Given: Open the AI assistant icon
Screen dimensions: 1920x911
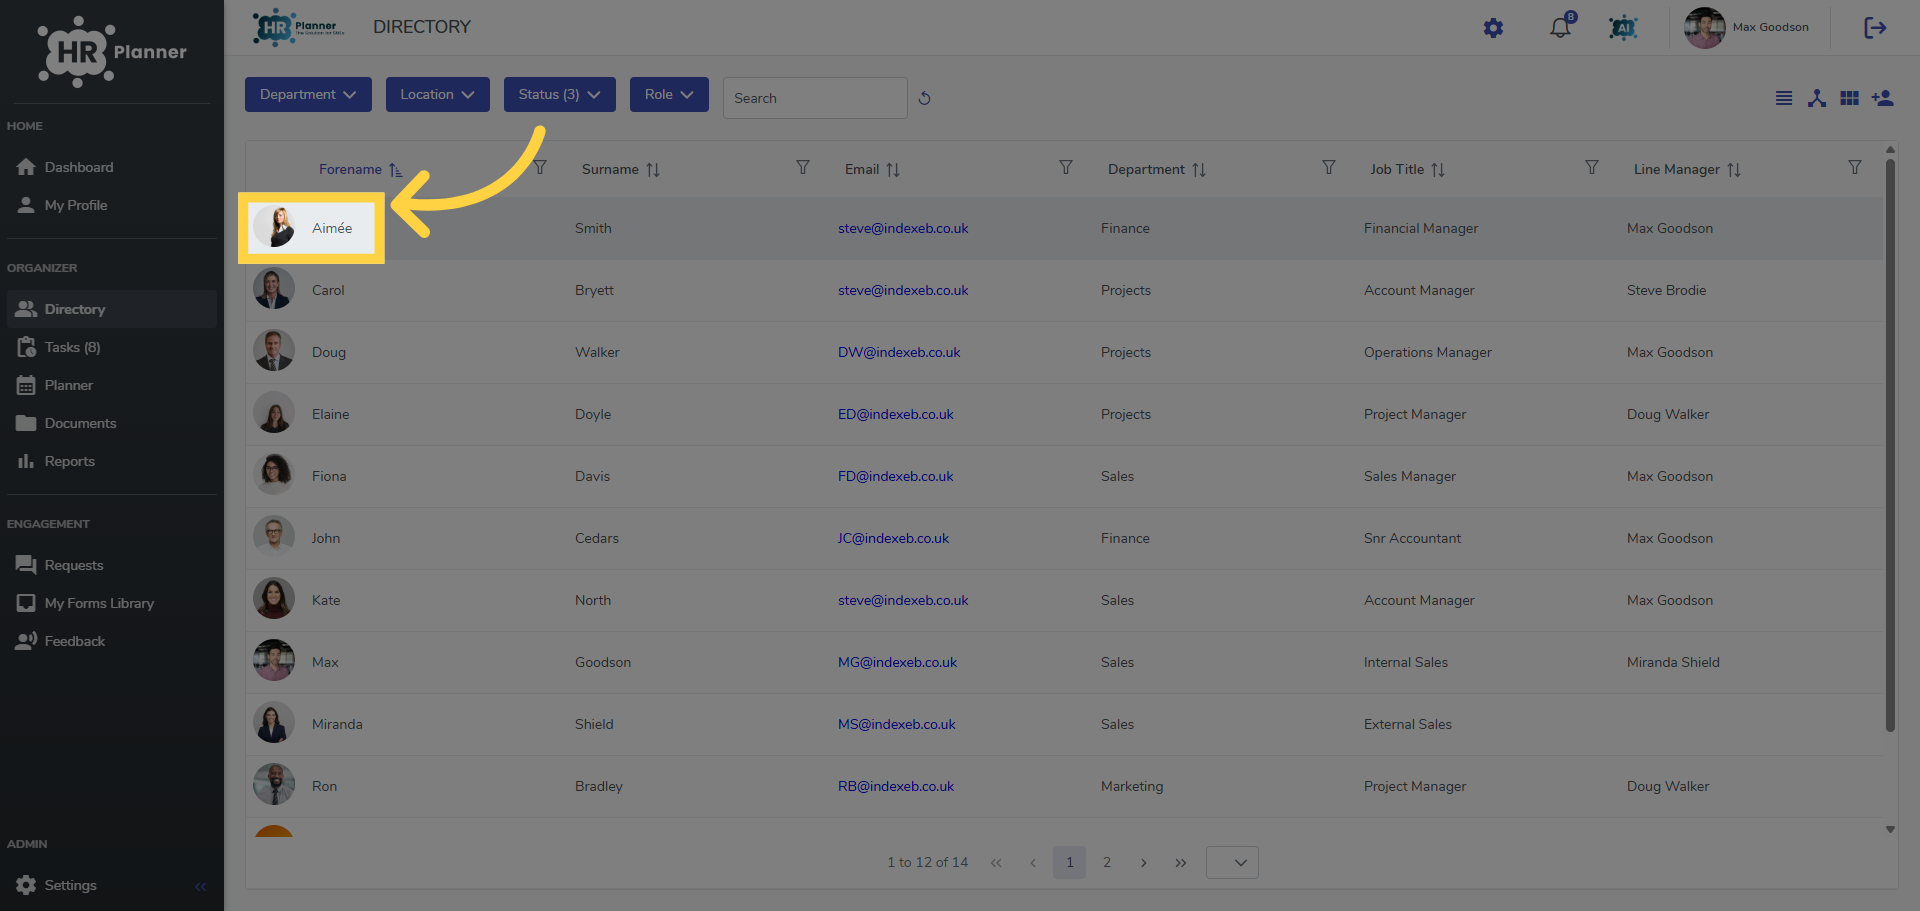Looking at the screenshot, I should (x=1623, y=28).
